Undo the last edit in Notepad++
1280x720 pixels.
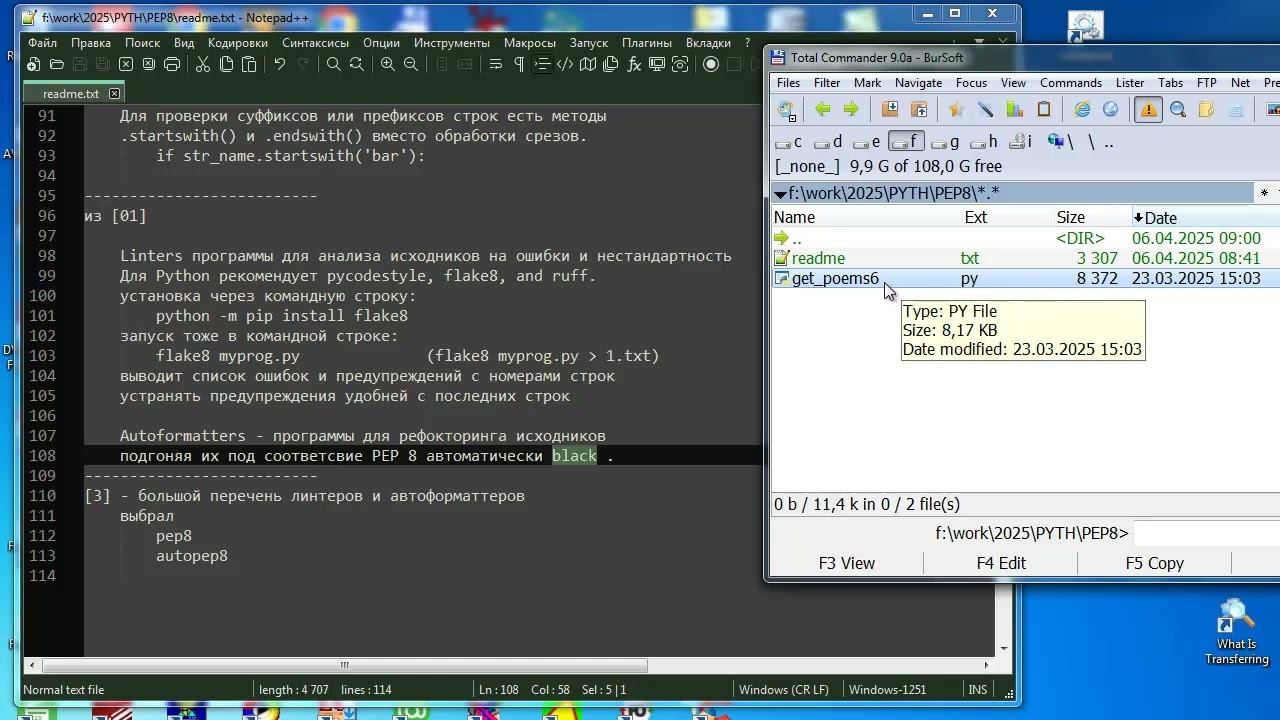pyautogui.click(x=280, y=64)
